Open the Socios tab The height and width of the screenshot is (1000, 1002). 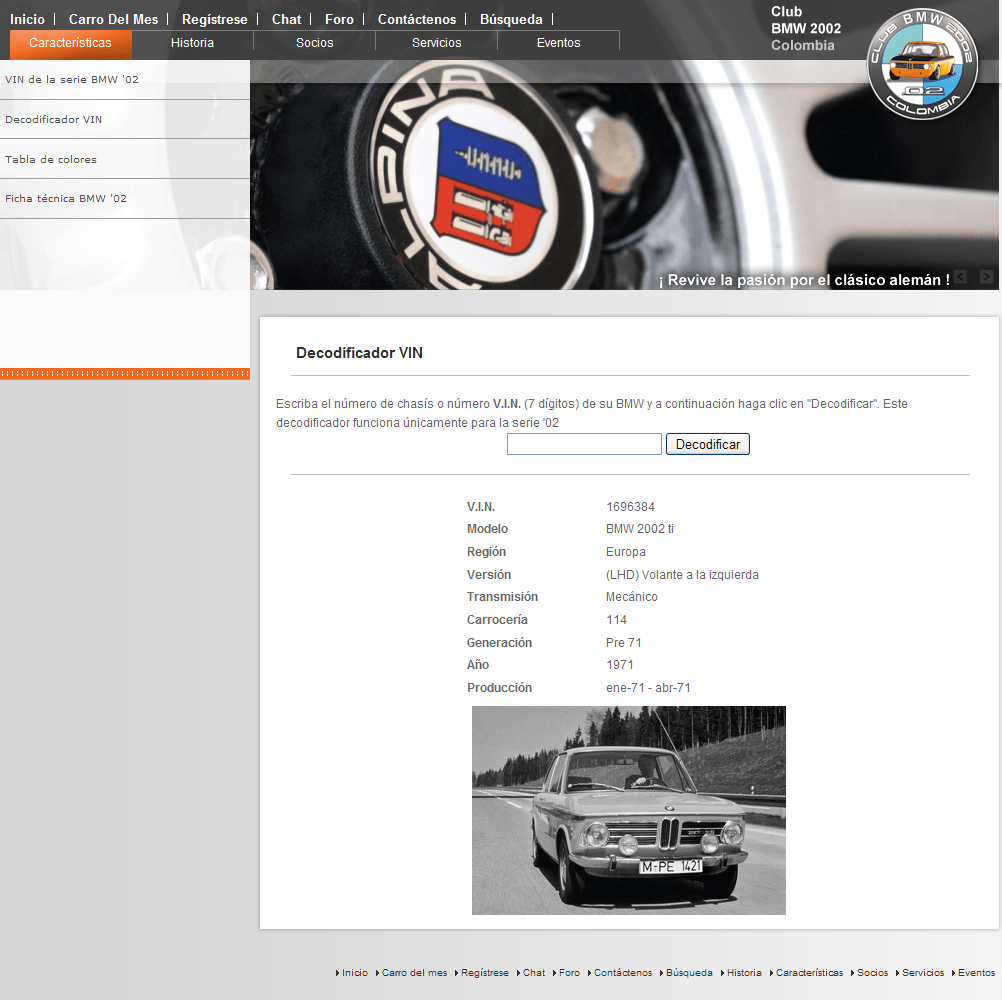point(314,43)
